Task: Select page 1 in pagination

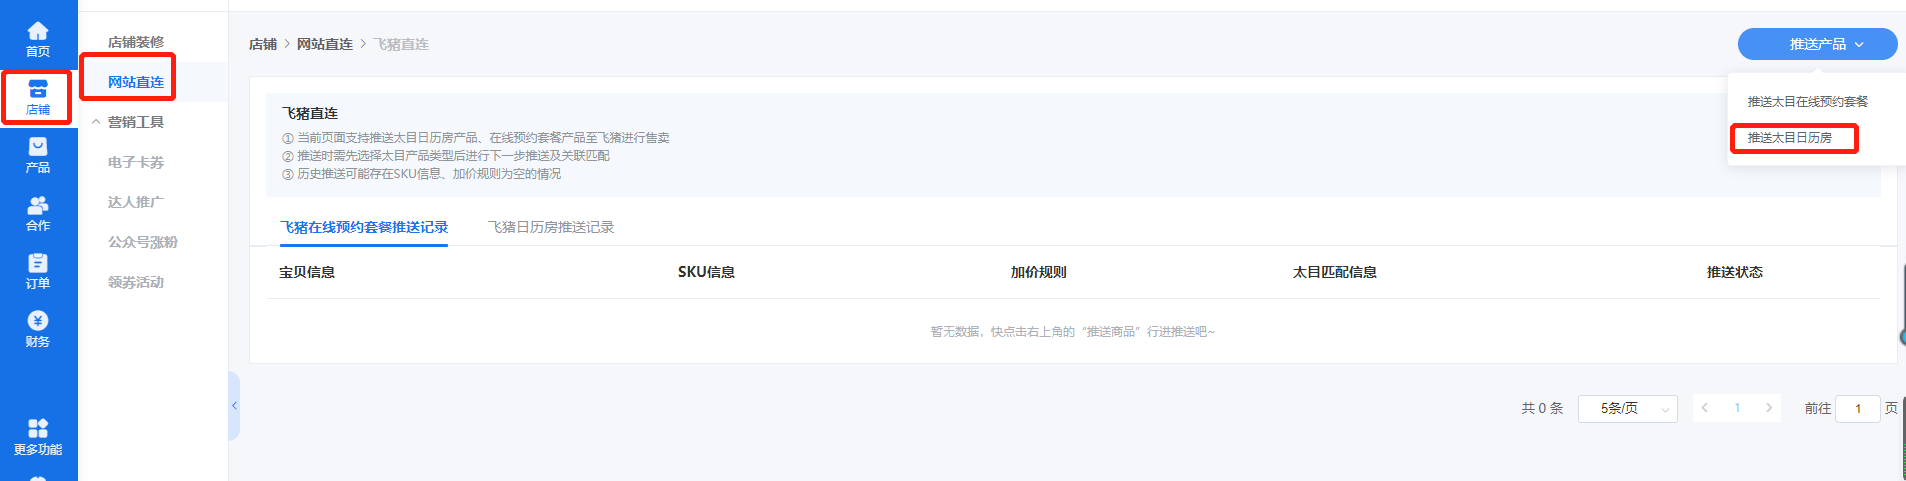Action: point(1737,408)
